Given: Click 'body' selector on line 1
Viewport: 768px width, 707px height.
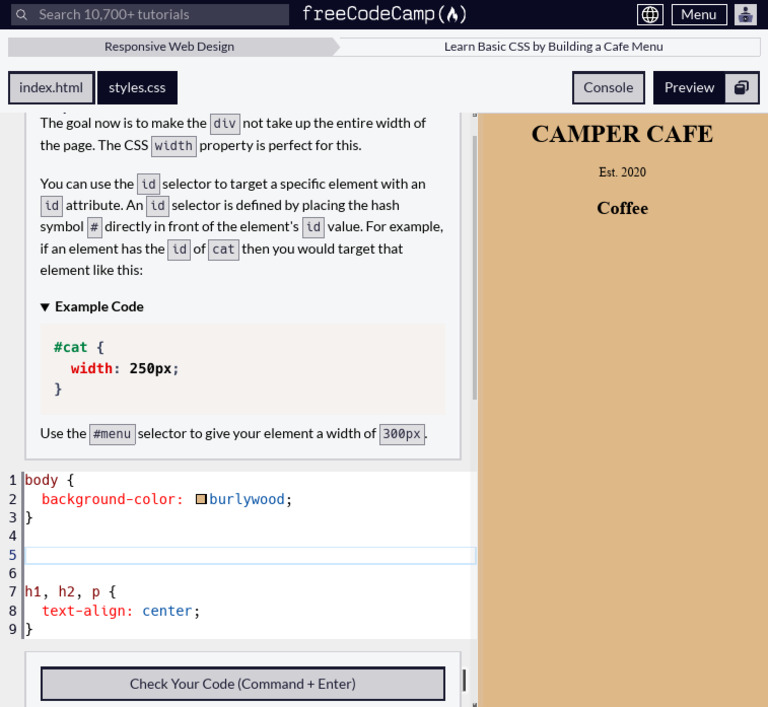Looking at the screenshot, I should coord(42,480).
